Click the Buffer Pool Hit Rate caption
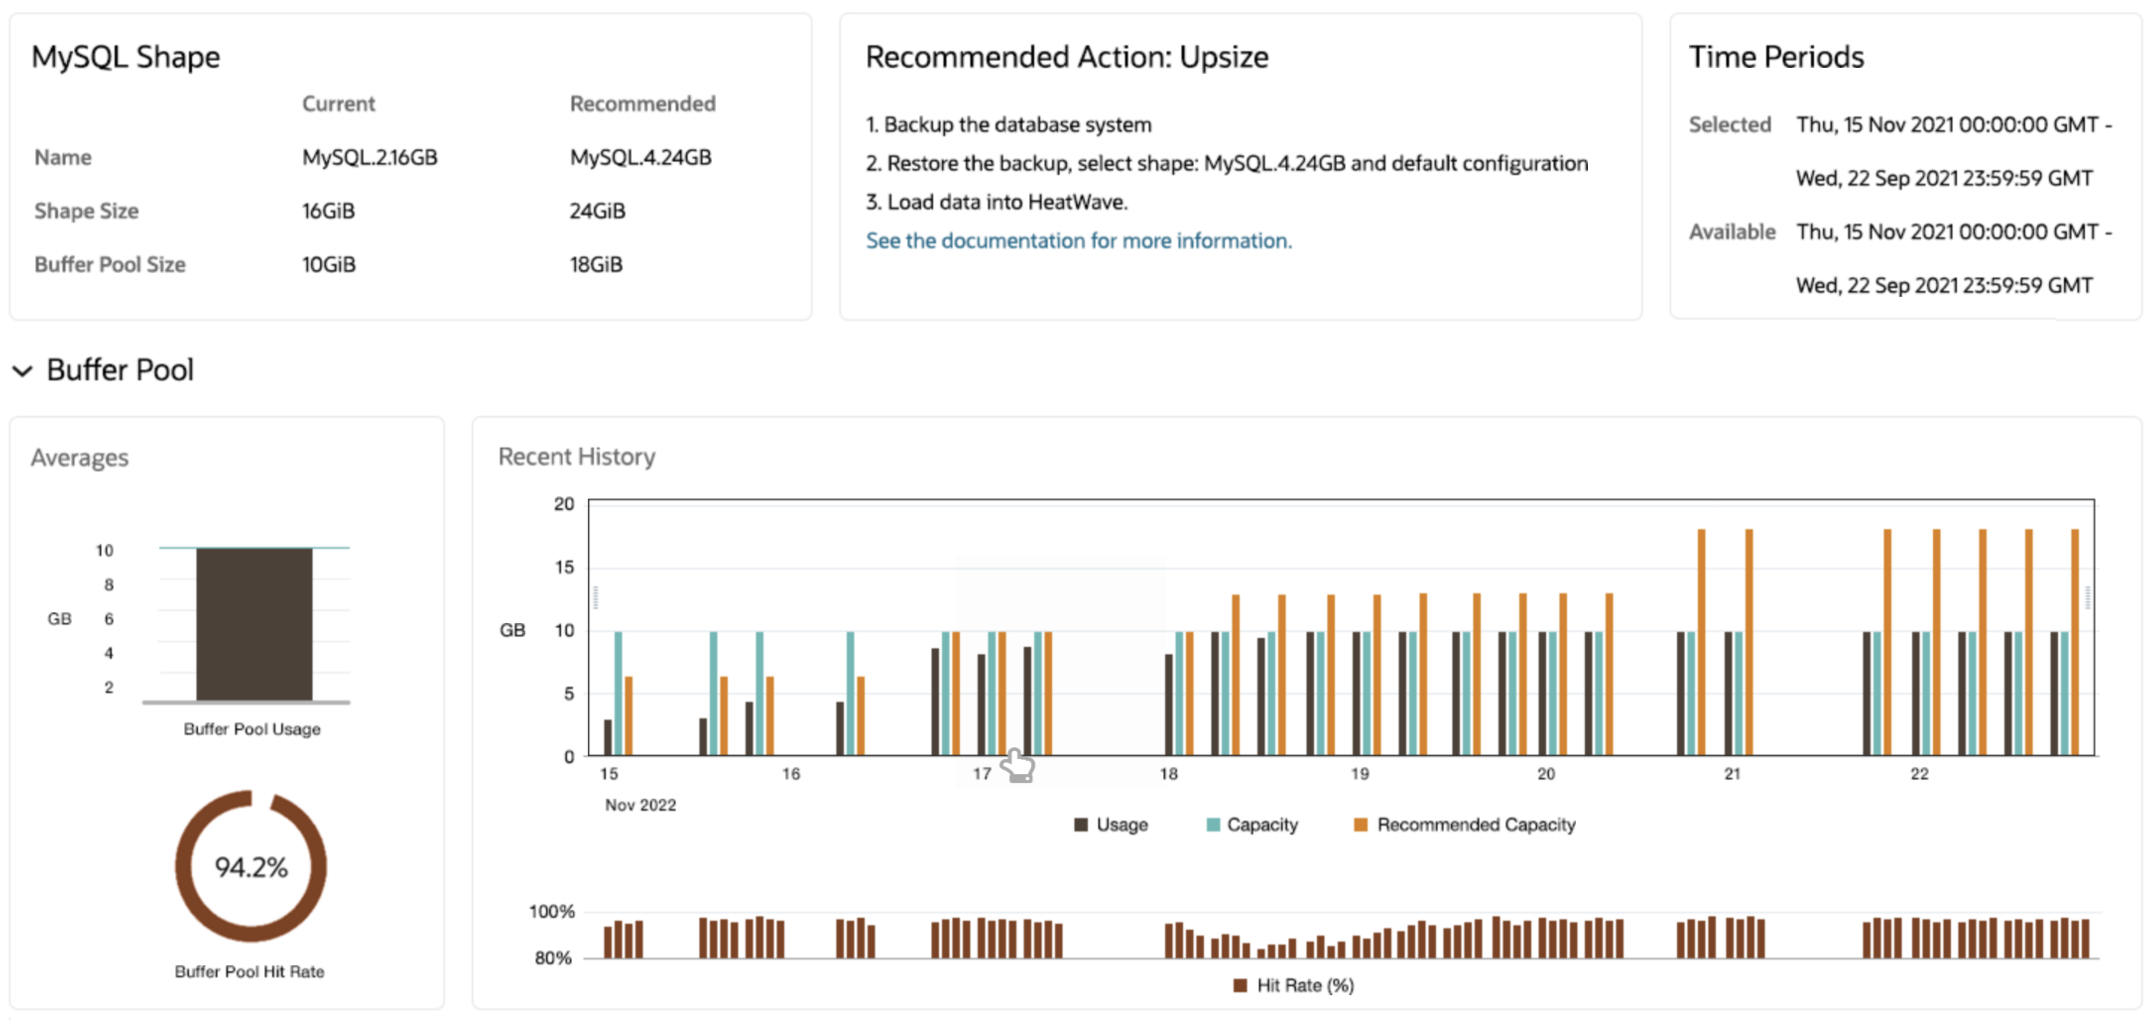Image resolution: width=2156 pixels, height=1022 pixels. pos(250,971)
